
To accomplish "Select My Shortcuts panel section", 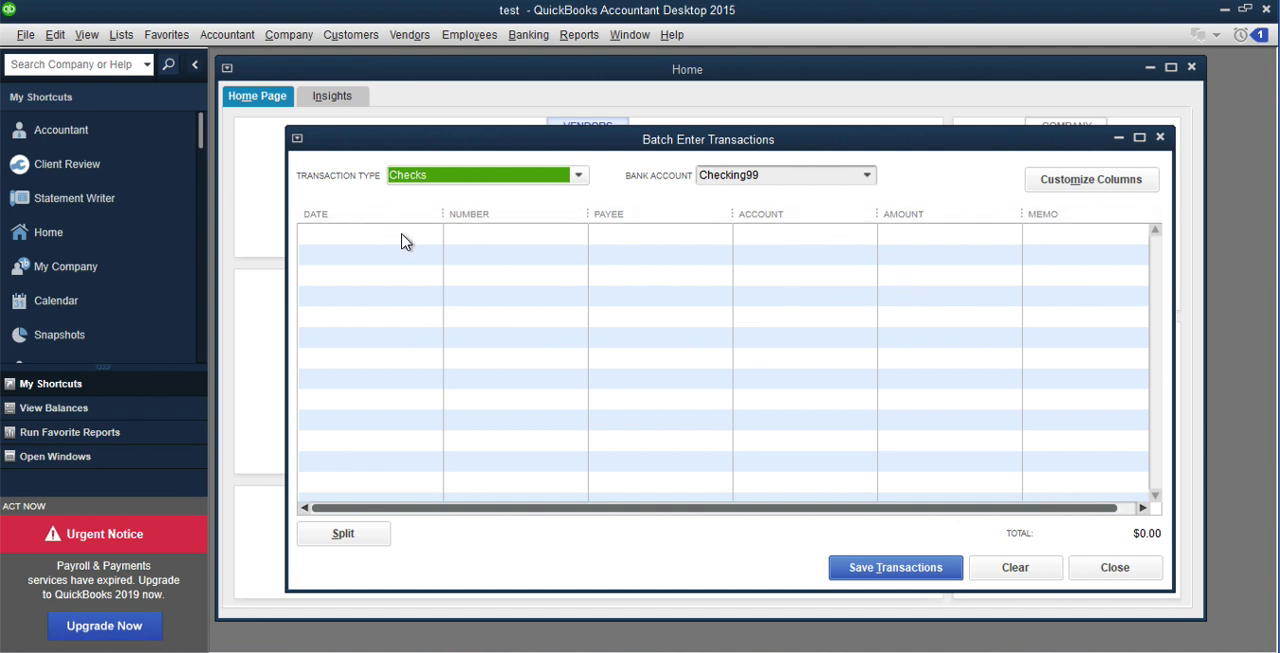I will pyautogui.click(x=104, y=384).
